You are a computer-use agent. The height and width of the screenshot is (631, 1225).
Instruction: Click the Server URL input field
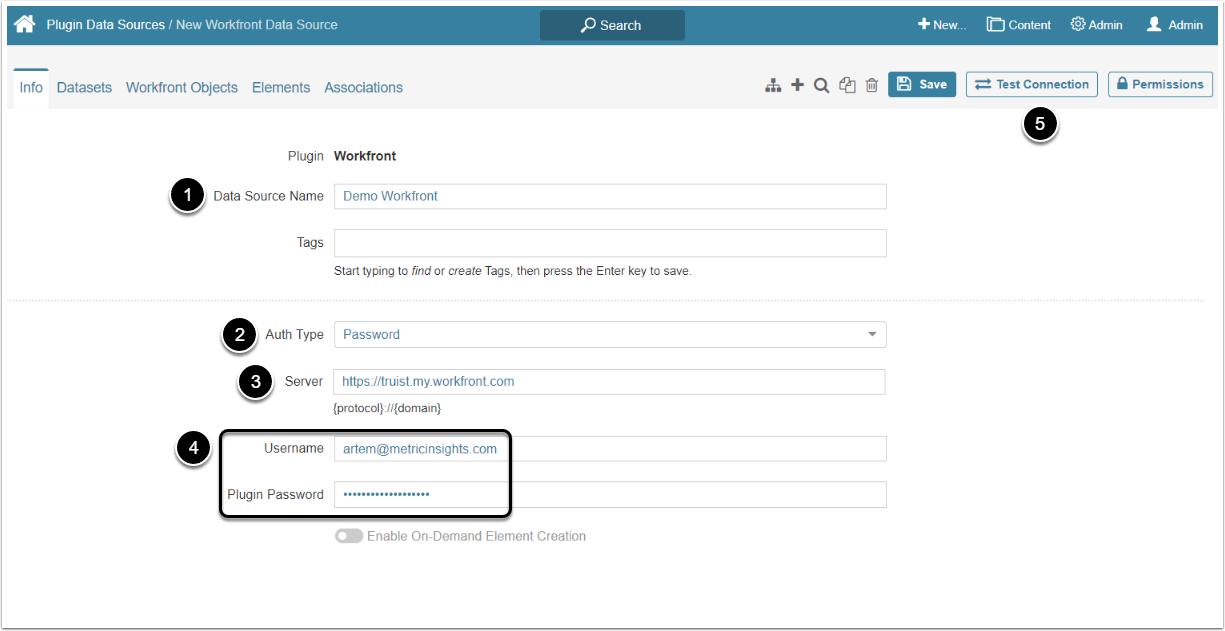pyautogui.click(x=610, y=382)
